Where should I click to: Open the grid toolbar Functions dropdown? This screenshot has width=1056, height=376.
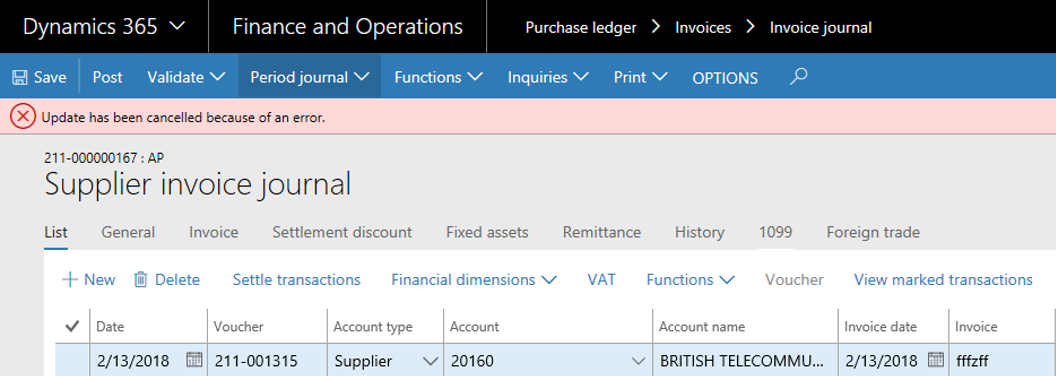click(x=690, y=280)
